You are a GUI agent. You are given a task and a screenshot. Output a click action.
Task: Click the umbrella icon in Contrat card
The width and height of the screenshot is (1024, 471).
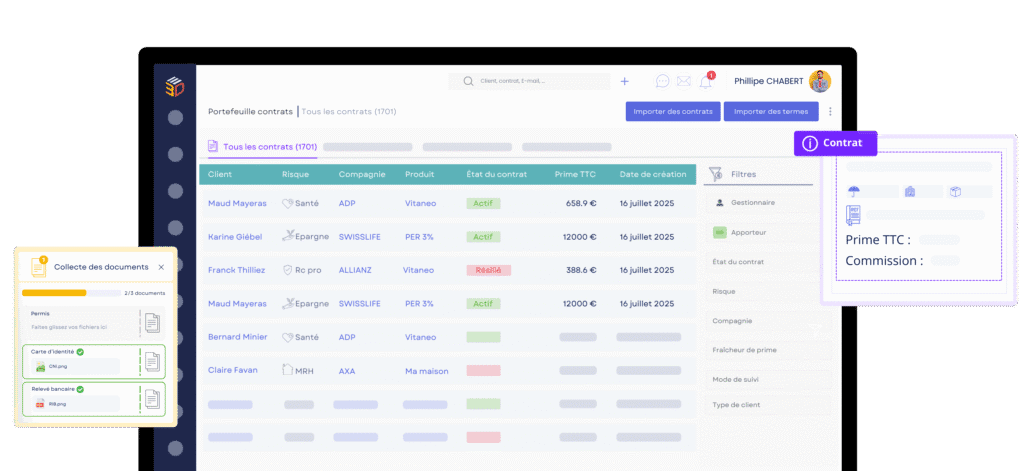tap(854, 191)
